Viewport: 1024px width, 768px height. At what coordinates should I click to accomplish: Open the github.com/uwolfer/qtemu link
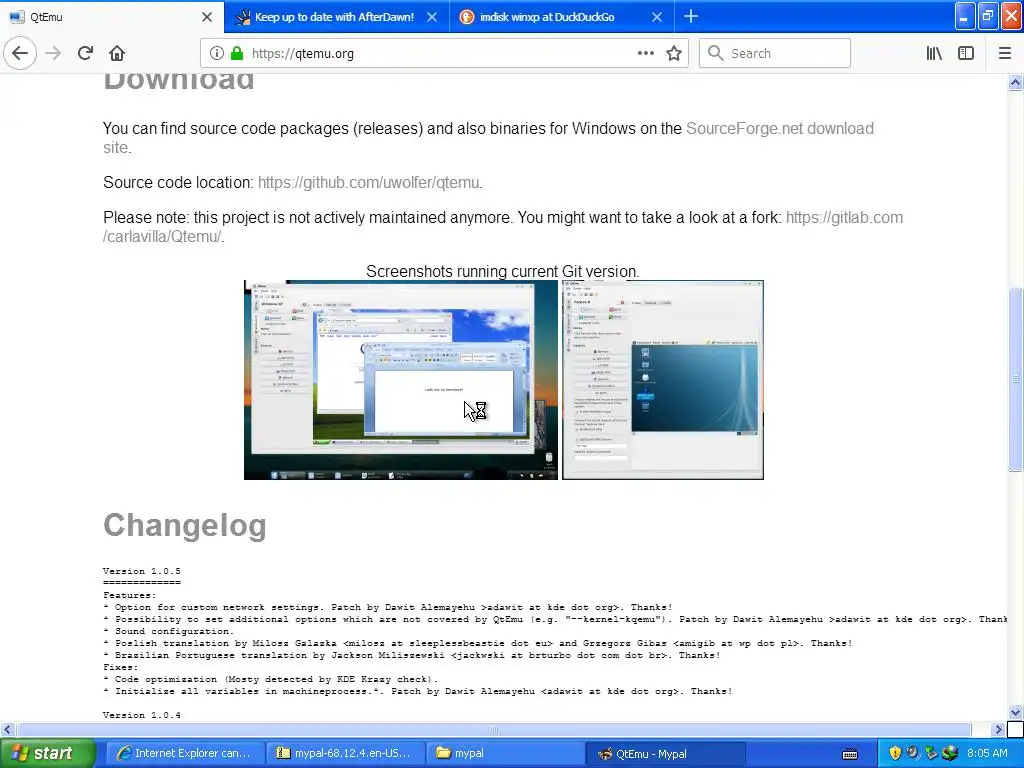(368, 182)
